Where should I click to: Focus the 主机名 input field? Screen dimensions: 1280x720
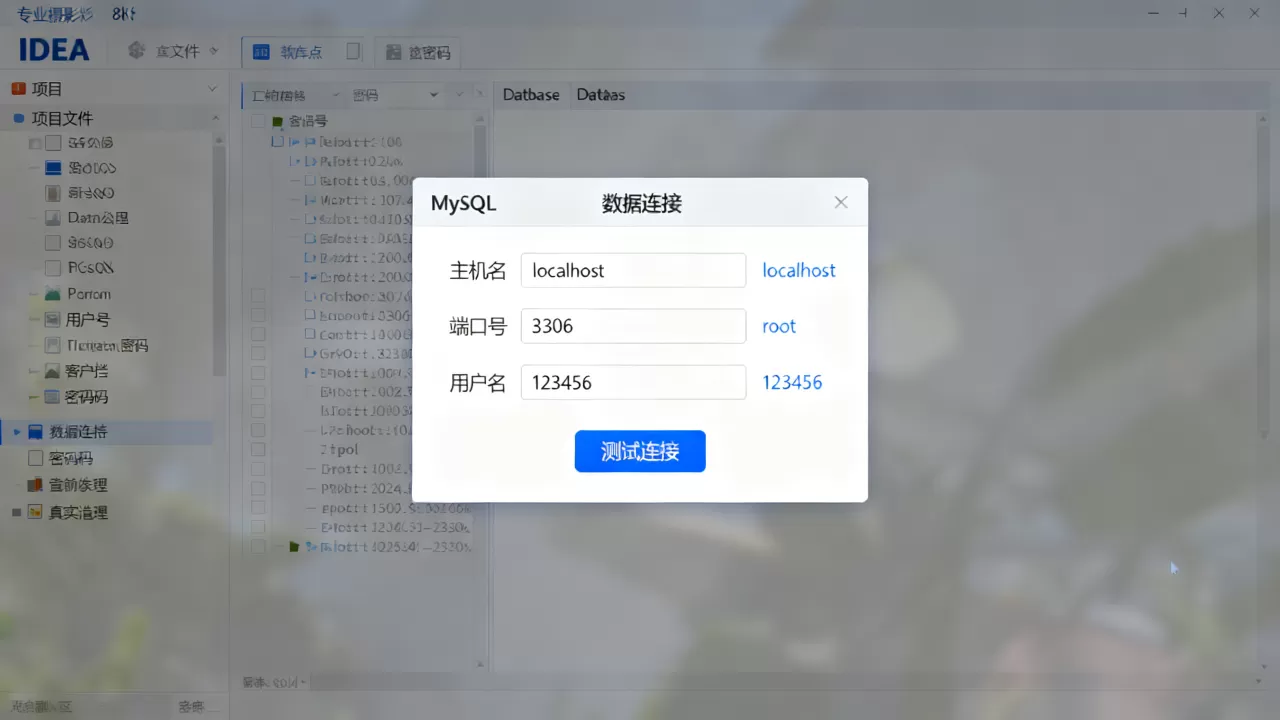[633, 270]
